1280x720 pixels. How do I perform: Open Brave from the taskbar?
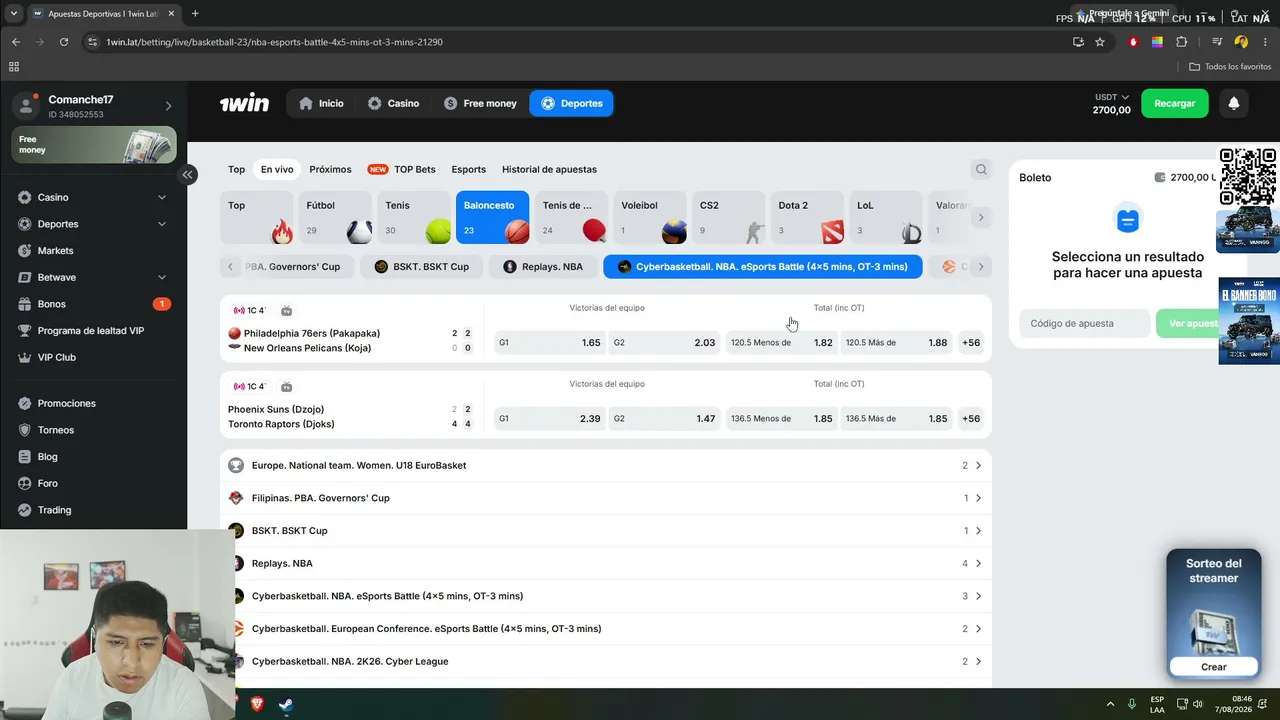(257, 704)
